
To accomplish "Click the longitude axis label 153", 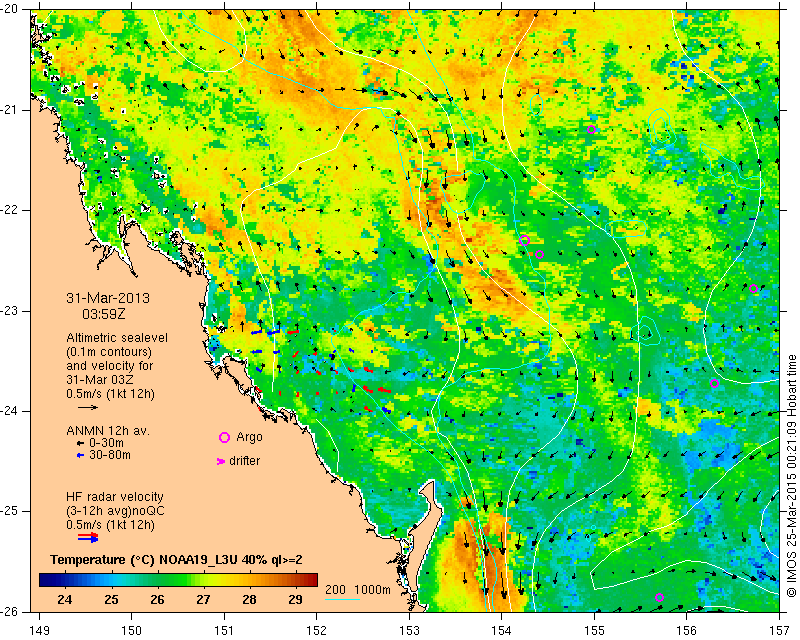I will (409, 630).
